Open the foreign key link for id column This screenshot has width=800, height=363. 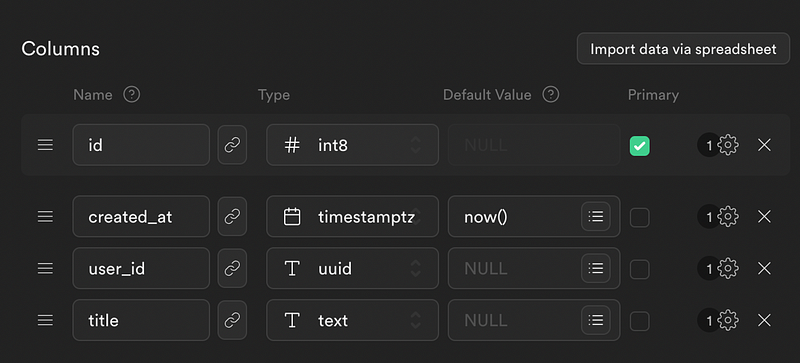tap(232, 145)
